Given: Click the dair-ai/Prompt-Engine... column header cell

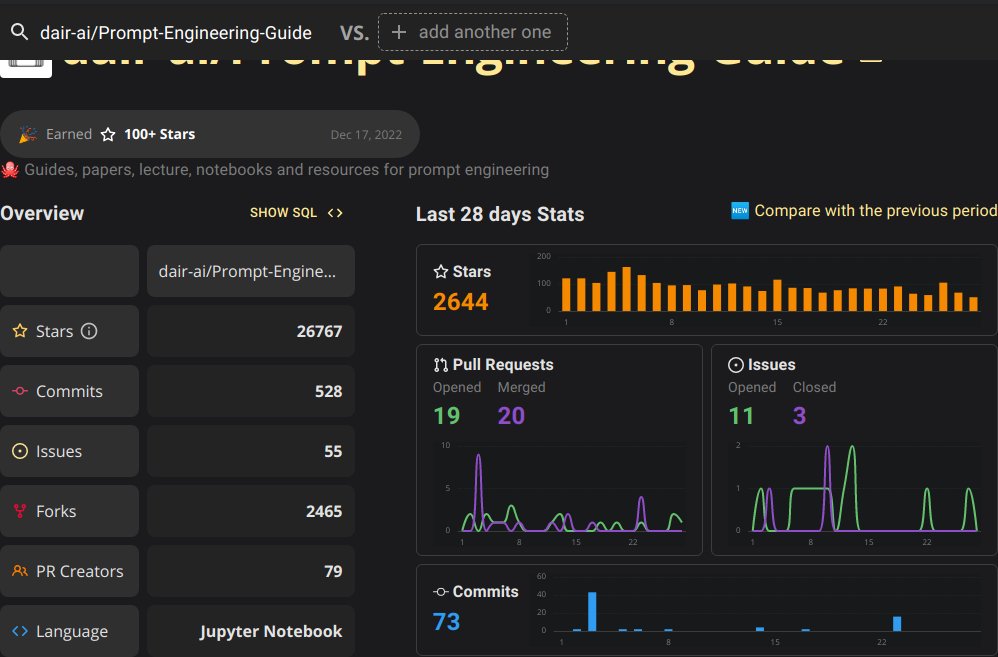Looking at the screenshot, I should click(251, 271).
